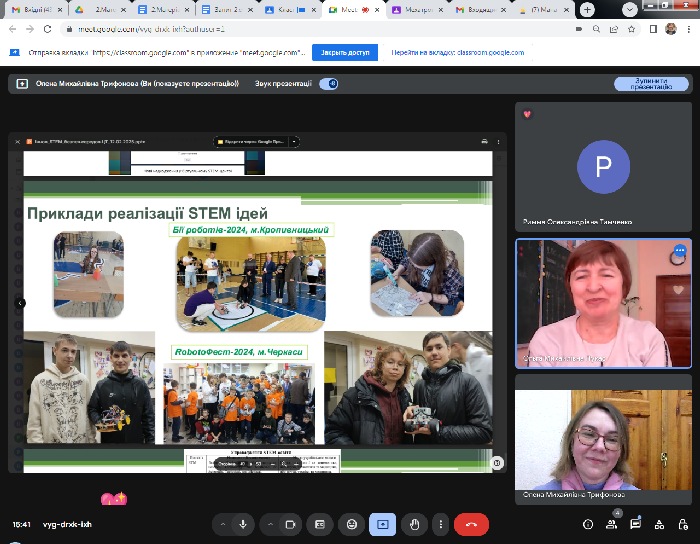This screenshot has height=544, width=700.
Task: Open the participants people panel
Action: pyautogui.click(x=611, y=523)
